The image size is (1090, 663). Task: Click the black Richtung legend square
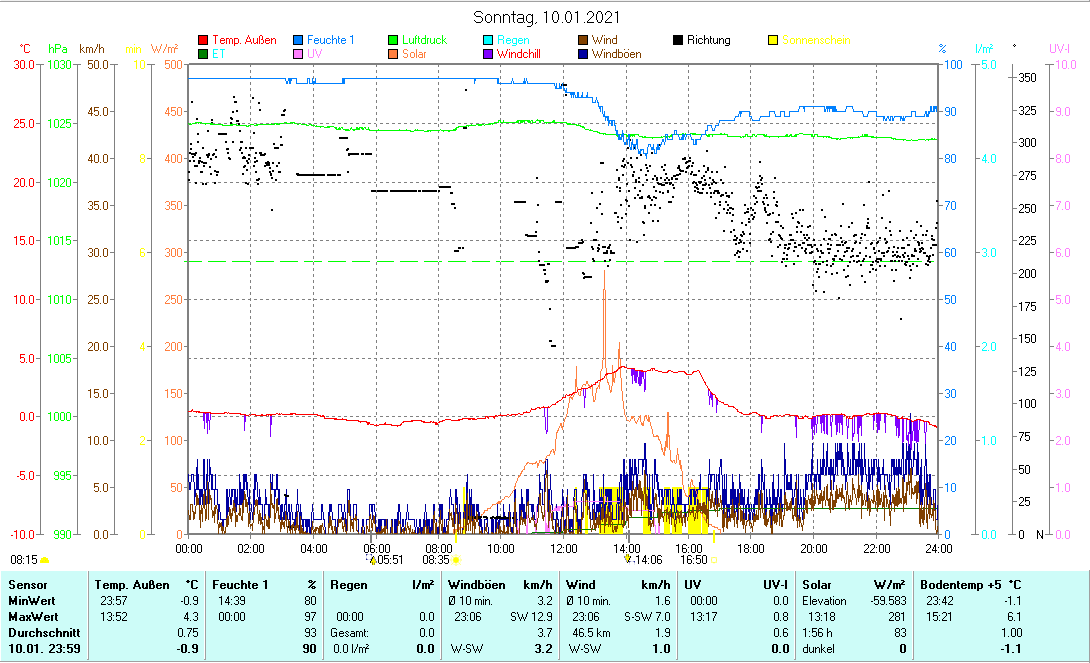(678, 40)
